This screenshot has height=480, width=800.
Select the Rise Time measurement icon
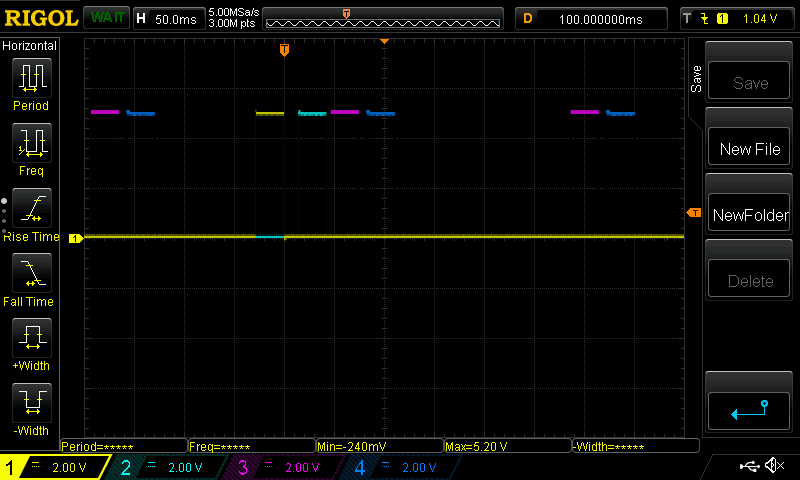32,208
